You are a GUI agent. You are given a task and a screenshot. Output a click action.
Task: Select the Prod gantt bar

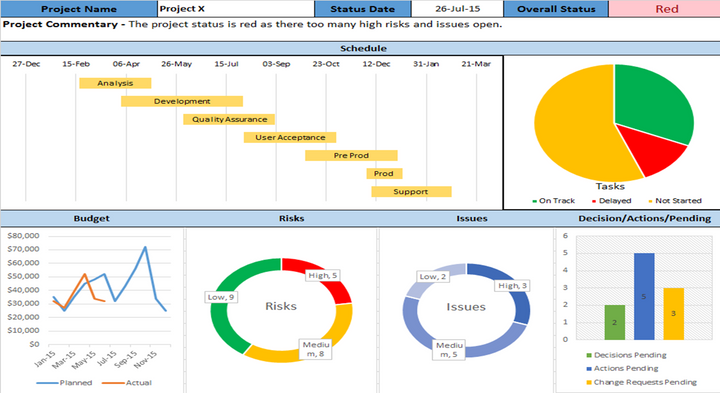[x=384, y=174]
